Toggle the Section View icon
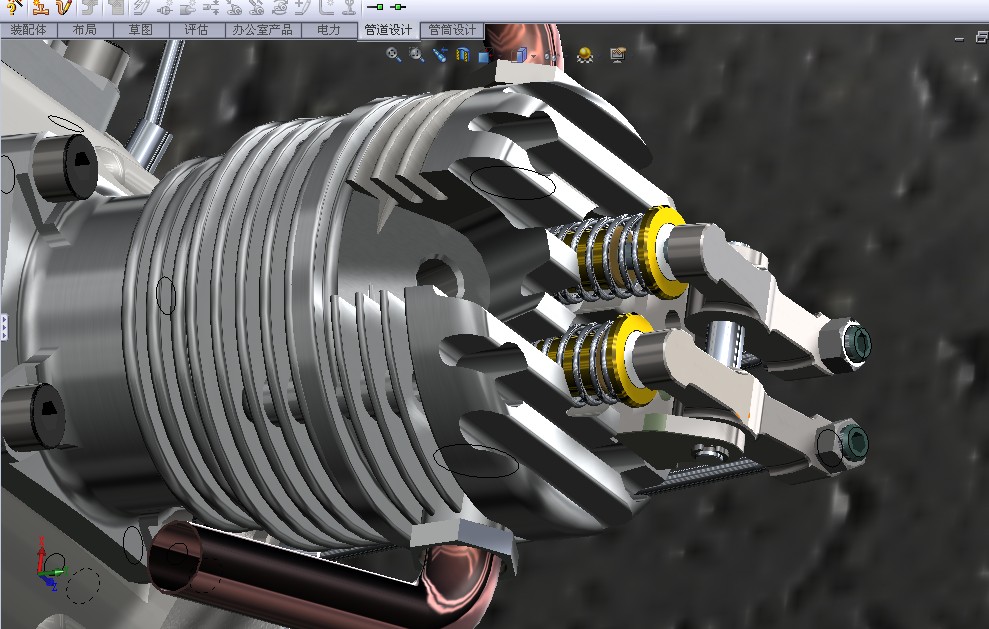The image size is (989, 629). pyautogui.click(x=462, y=55)
